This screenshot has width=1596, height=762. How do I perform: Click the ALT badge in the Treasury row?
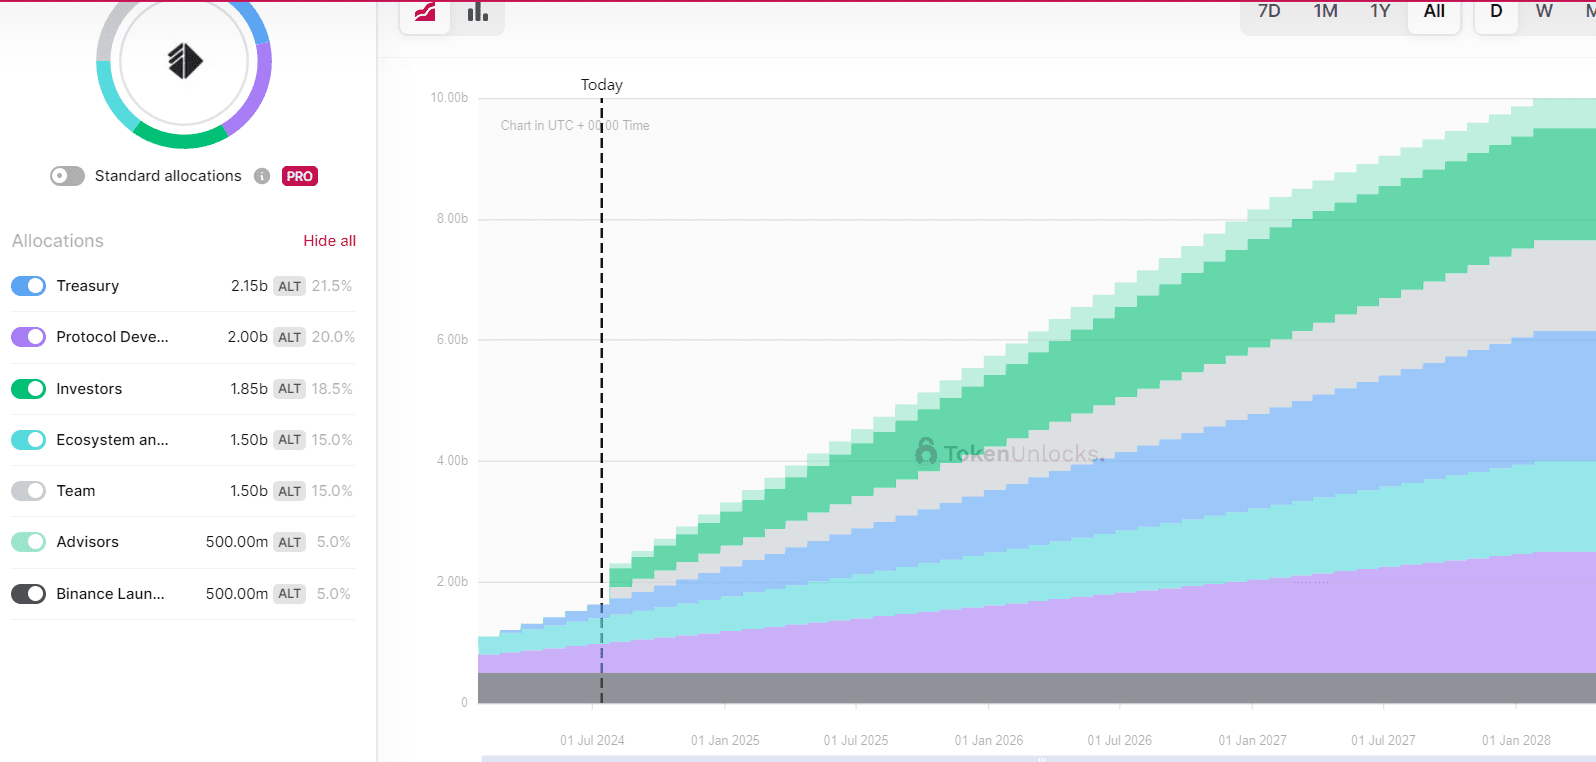[x=290, y=286]
